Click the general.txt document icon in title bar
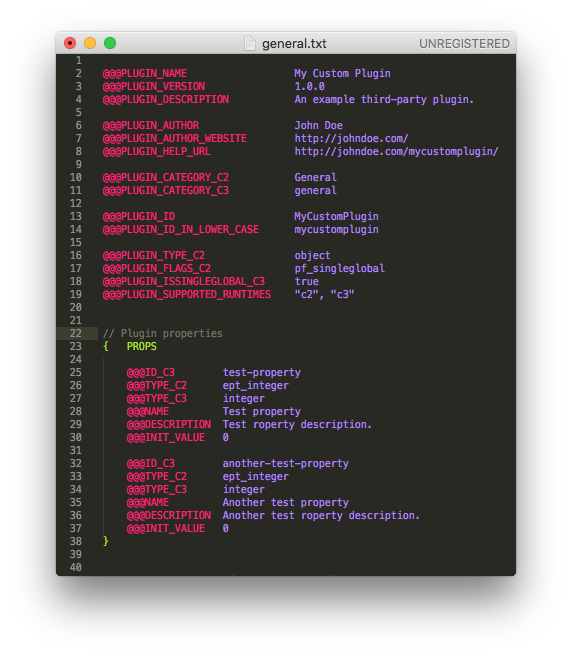This screenshot has width=572, height=656. coord(250,43)
